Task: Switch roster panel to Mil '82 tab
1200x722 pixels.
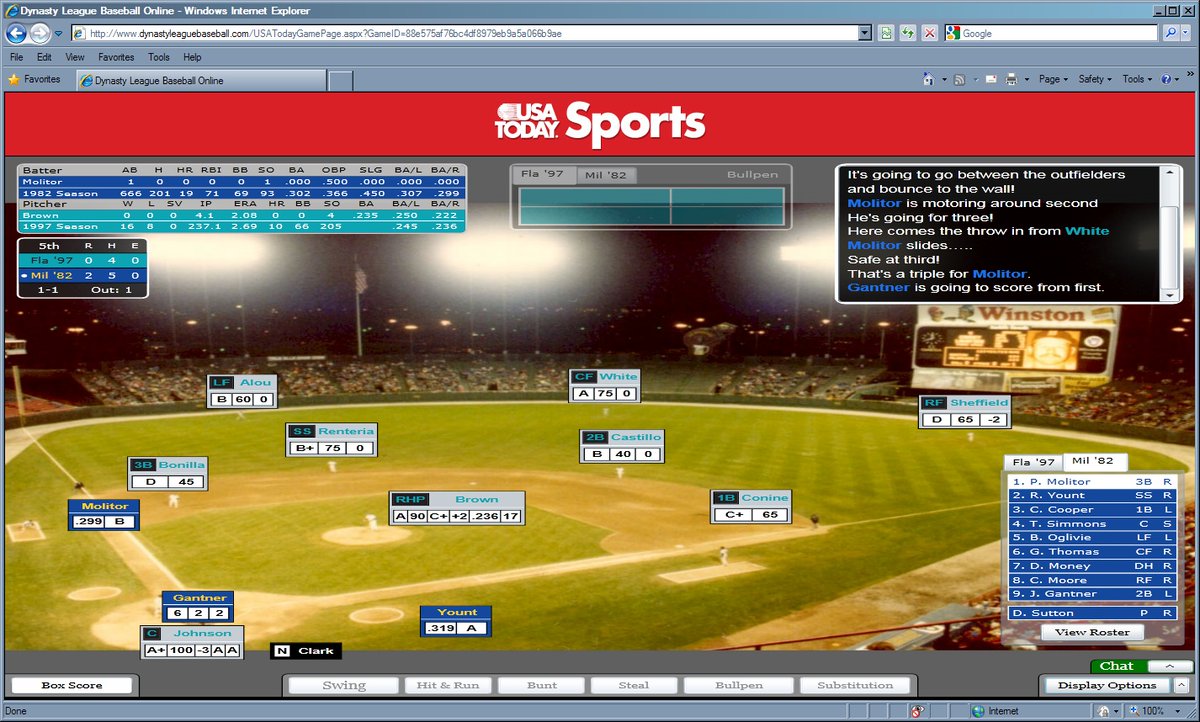Action: (x=1094, y=461)
